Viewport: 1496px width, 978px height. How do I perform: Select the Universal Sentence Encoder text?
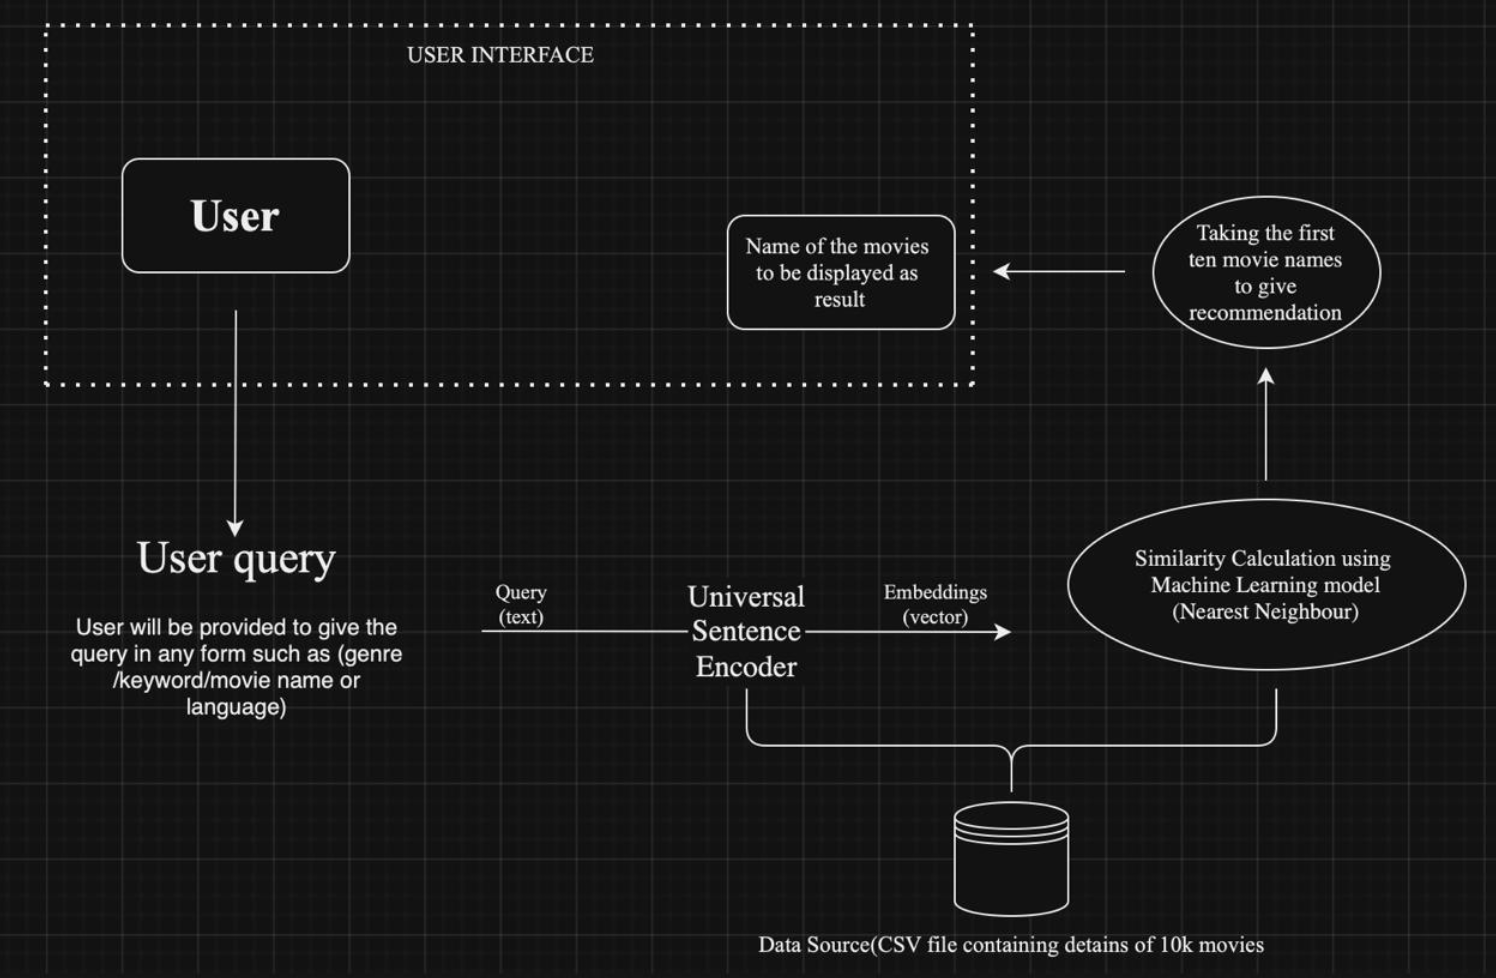[x=746, y=631]
